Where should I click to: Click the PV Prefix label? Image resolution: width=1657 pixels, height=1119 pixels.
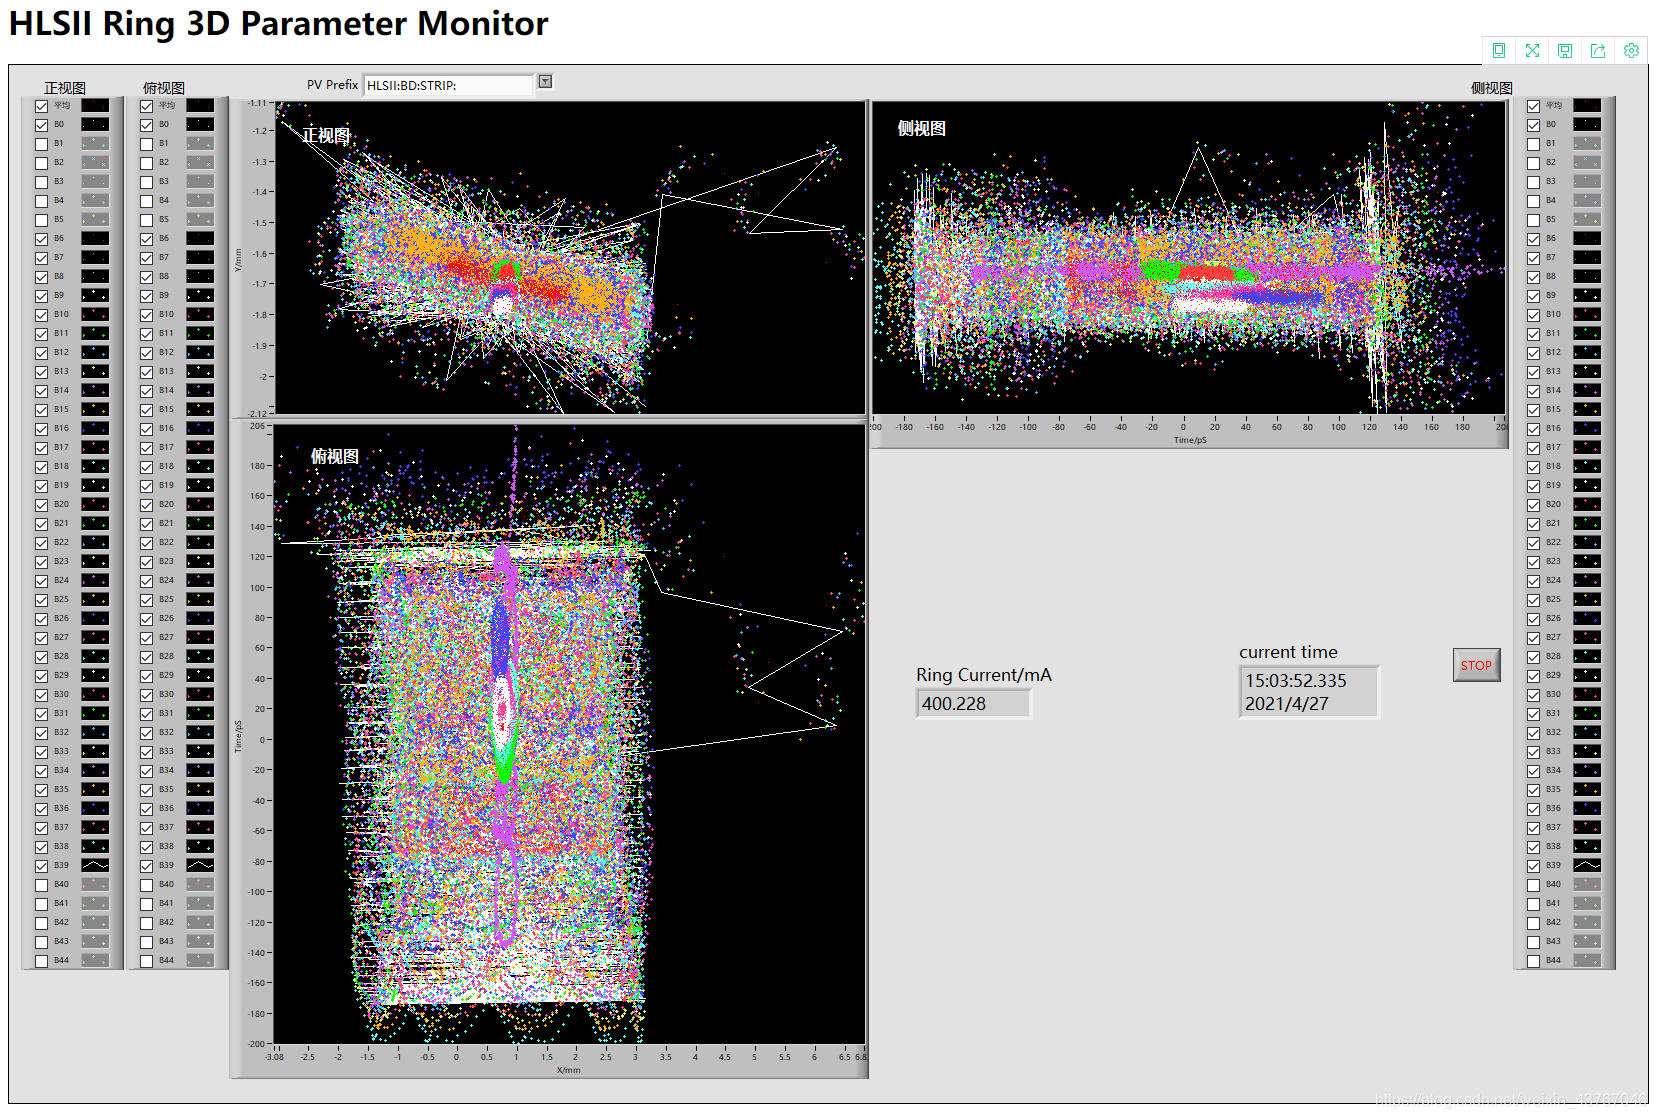coord(332,85)
